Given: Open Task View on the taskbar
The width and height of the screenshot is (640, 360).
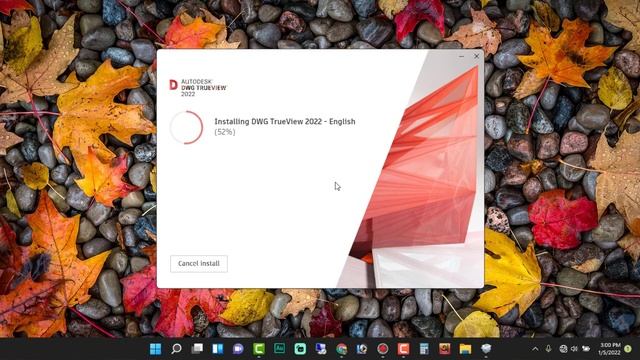Looking at the screenshot, I should tap(197, 349).
